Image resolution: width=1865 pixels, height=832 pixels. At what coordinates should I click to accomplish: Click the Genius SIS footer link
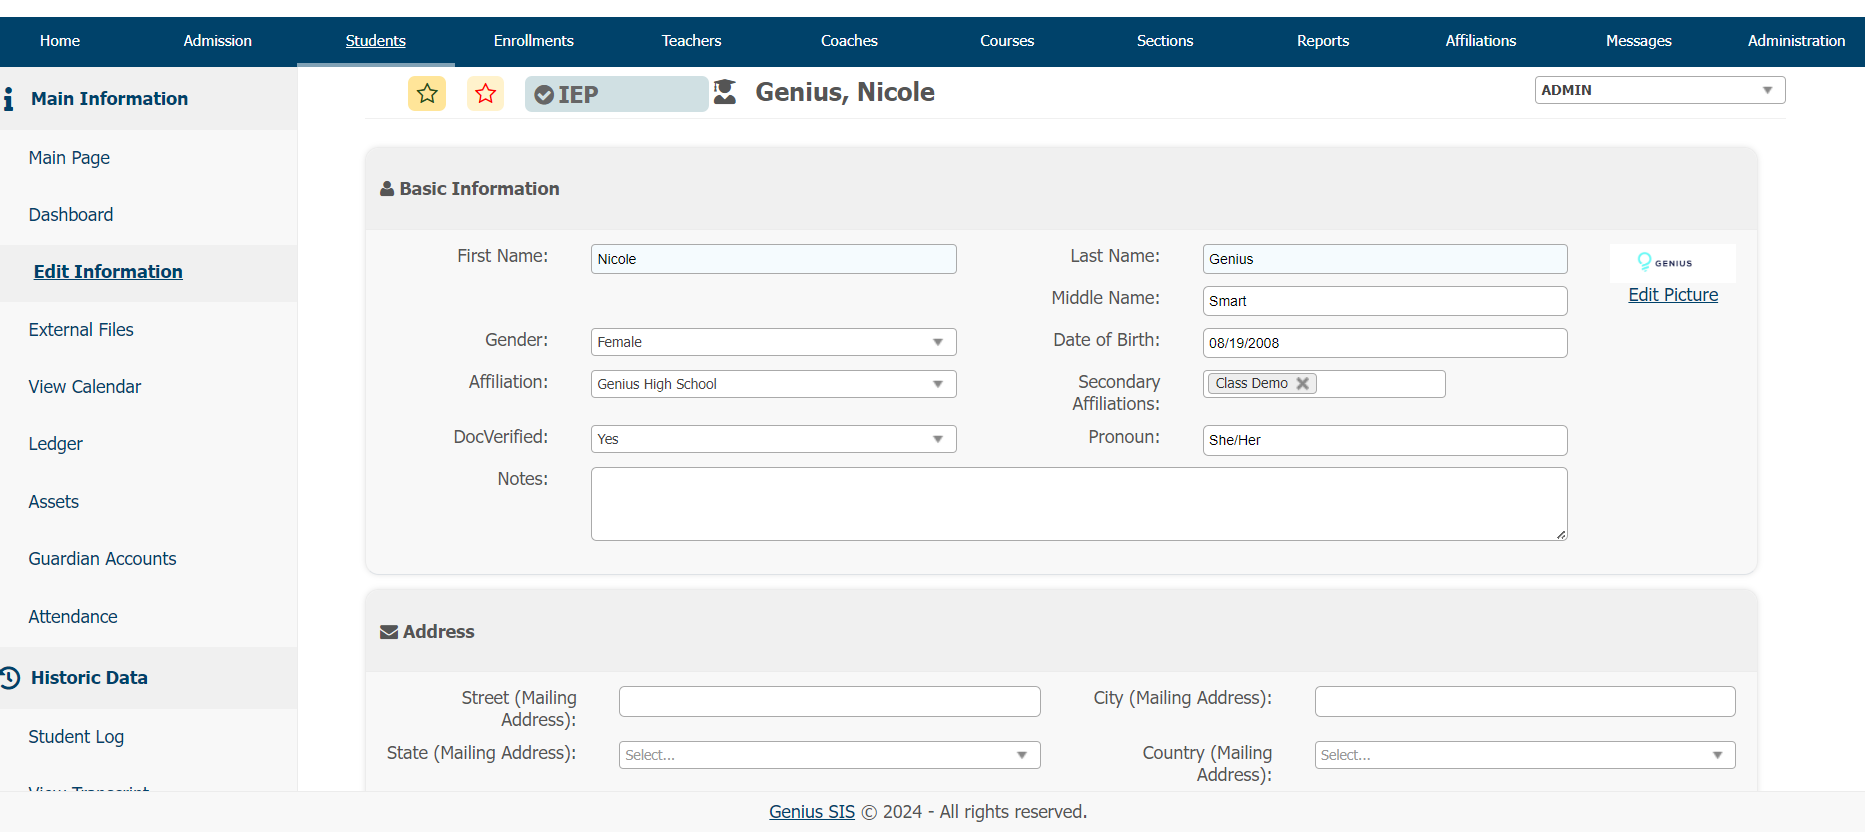click(811, 812)
